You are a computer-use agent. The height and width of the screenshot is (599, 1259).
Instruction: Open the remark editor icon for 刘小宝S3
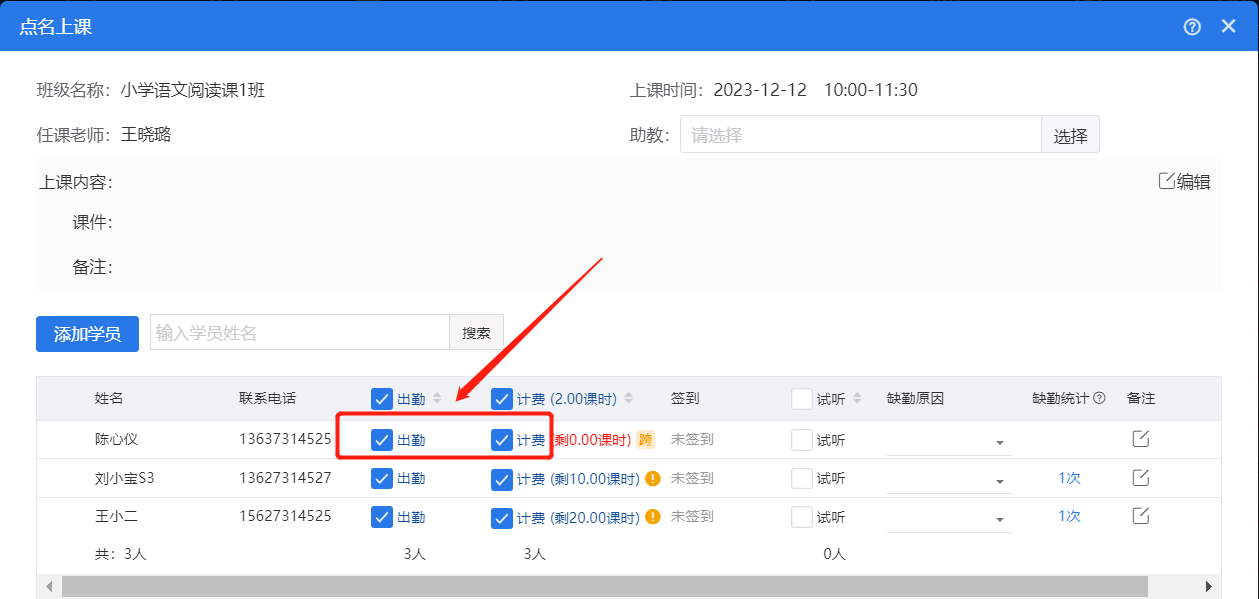coord(1140,478)
